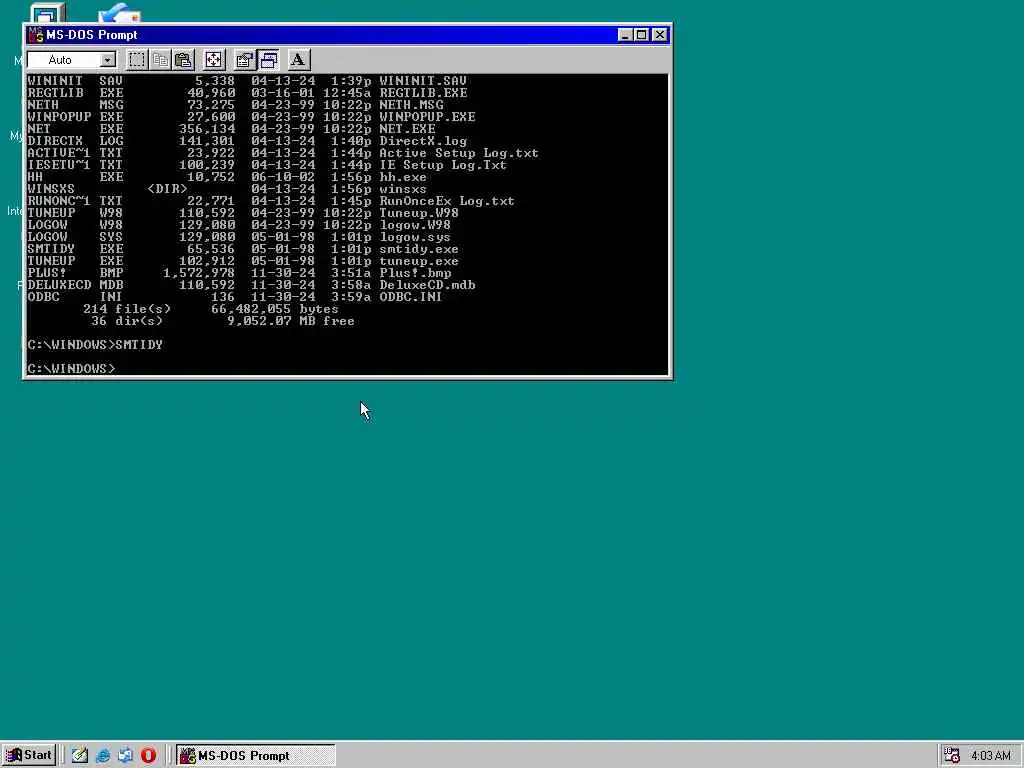Click the '214 file(s)' summary text
The height and width of the screenshot is (768, 1024).
tap(127, 309)
